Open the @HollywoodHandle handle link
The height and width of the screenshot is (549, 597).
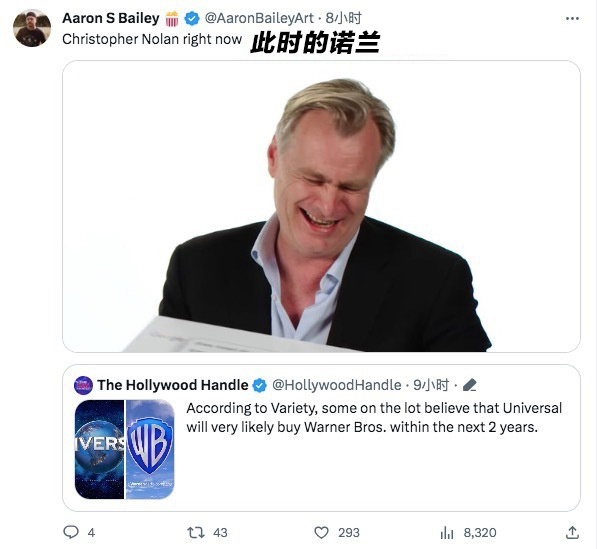coord(337,385)
